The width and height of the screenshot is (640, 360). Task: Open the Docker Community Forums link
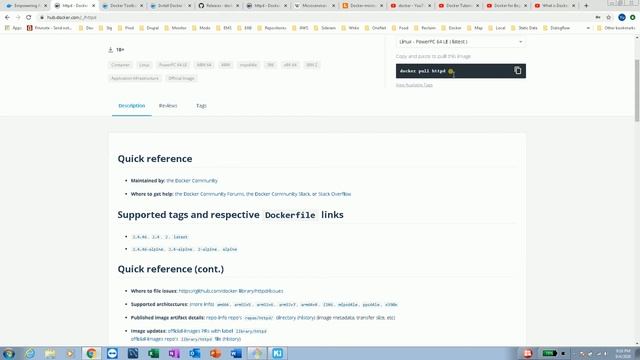tap(209, 194)
